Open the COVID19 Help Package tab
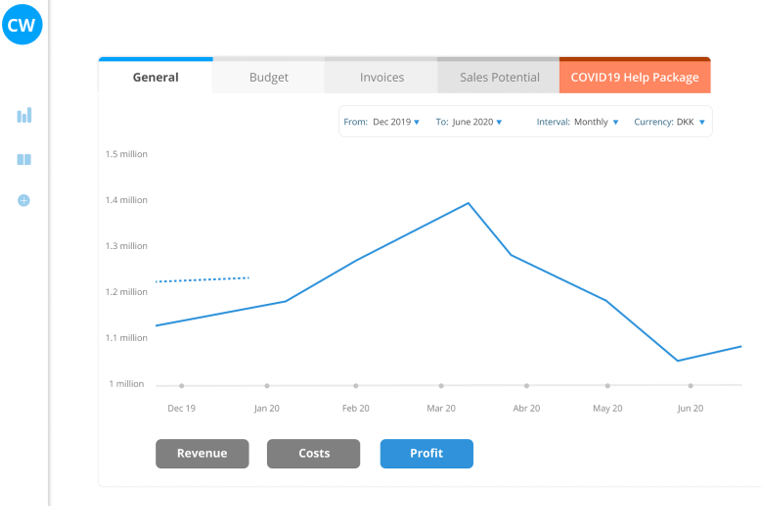 point(634,77)
